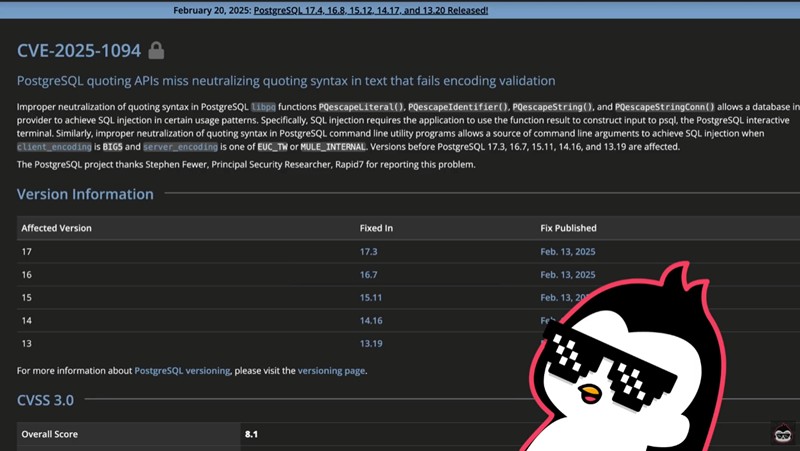800x451 pixels.
Task: Open Feb. 13, 2025 link for version 16
Action: [568, 274]
